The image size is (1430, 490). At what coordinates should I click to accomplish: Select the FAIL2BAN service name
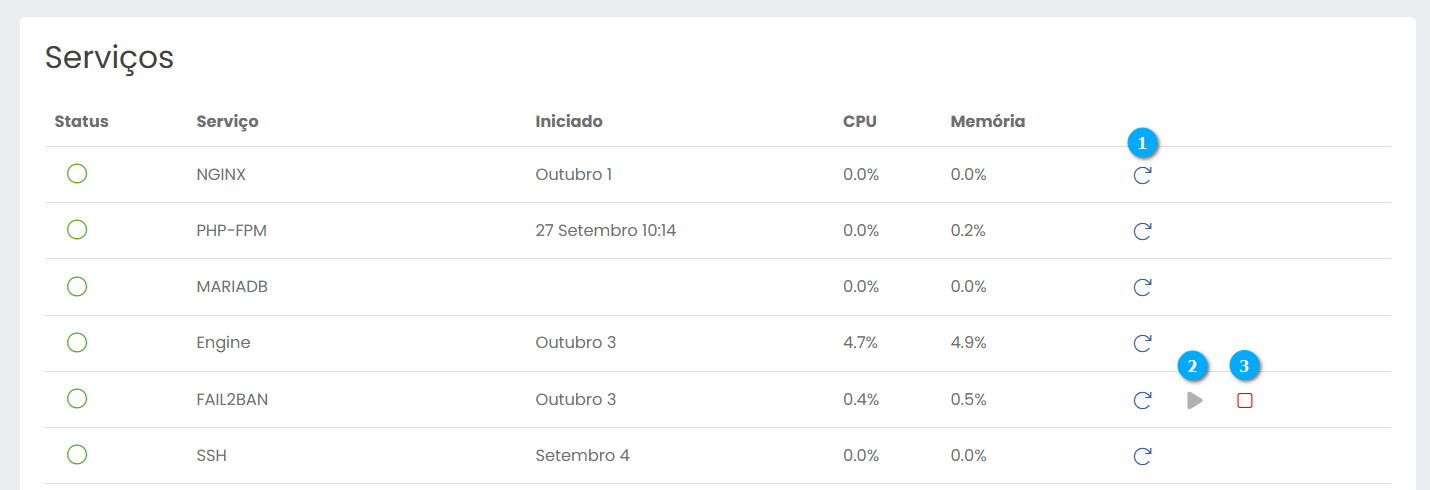coord(232,399)
